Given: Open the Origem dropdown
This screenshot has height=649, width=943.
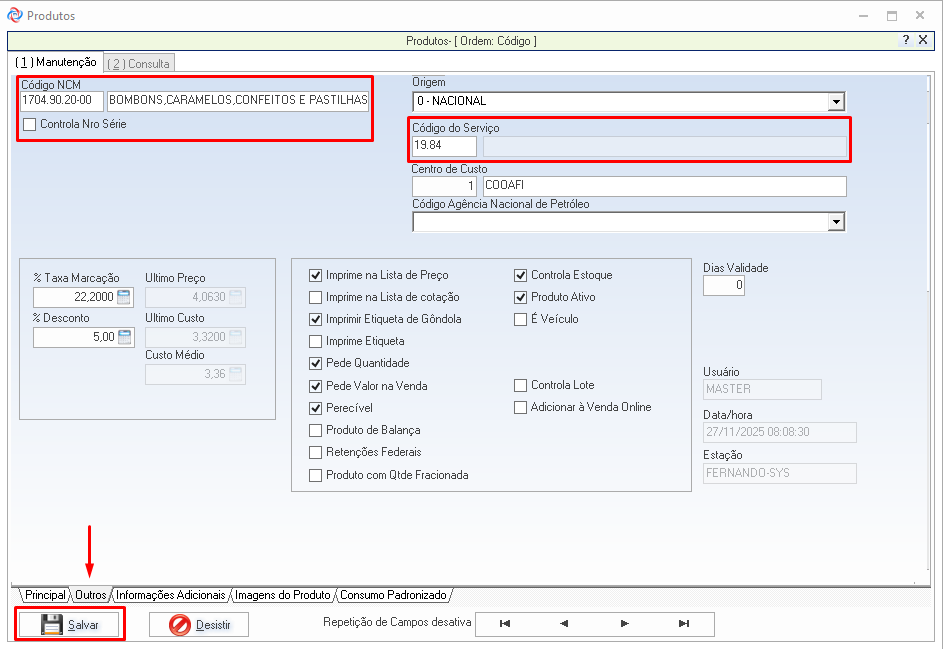Looking at the screenshot, I should pos(836,101).
